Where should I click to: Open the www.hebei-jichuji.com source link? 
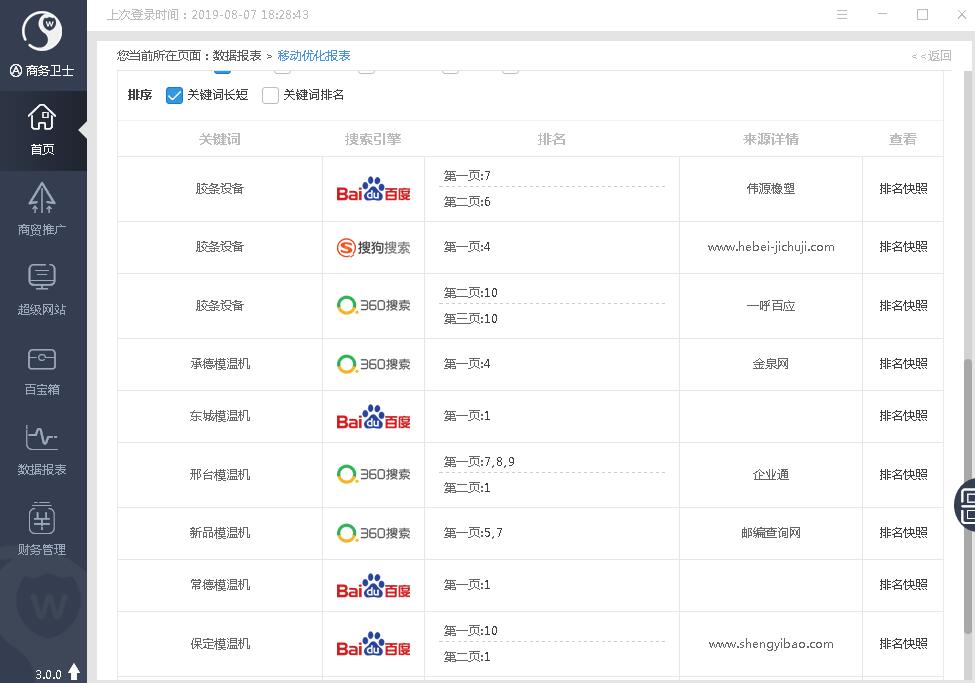(x=770, y=247)
